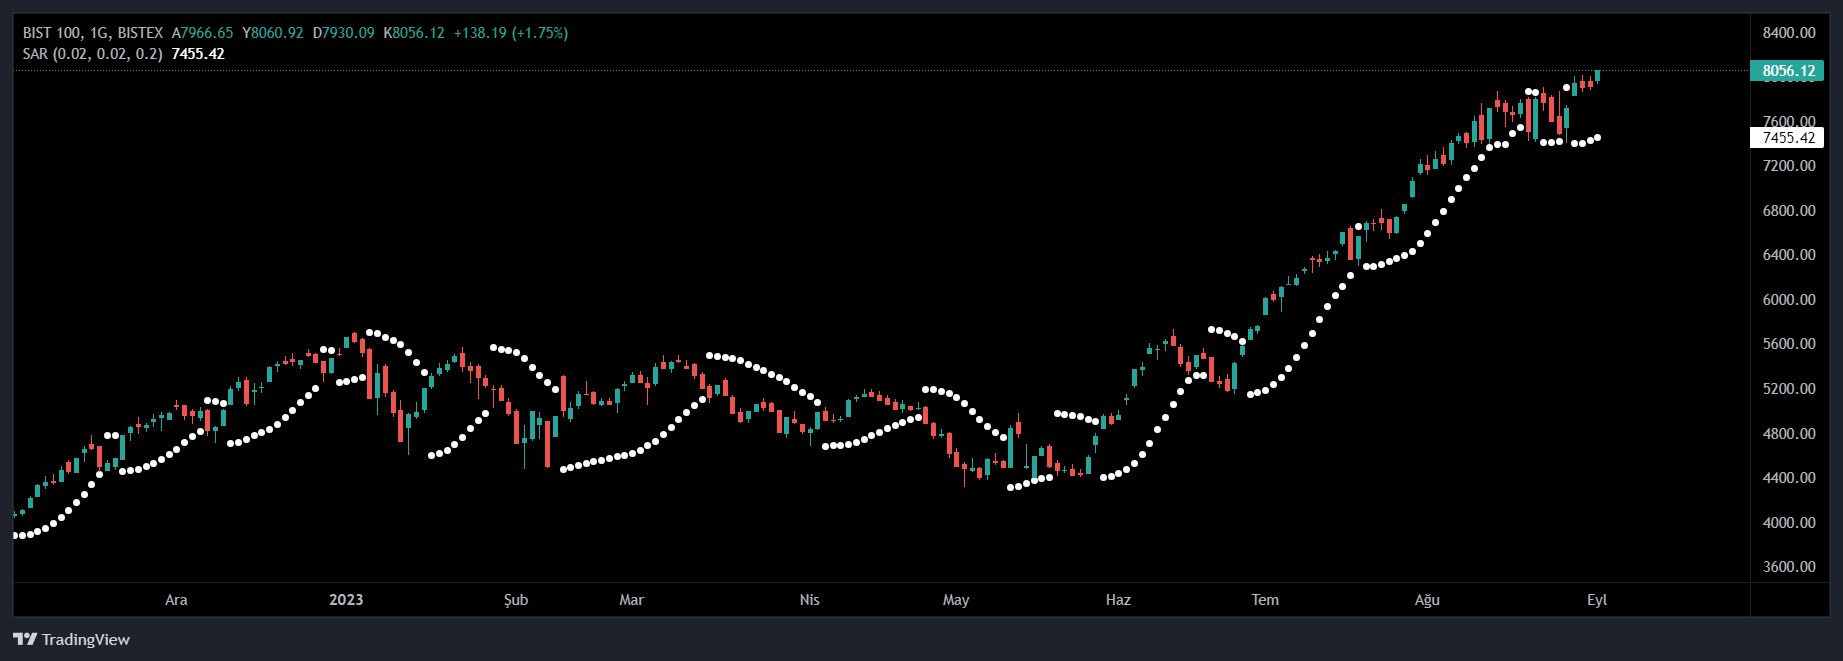Click the Ara month label on time axis
The image size is (1843, 661).
coord(176,600)
